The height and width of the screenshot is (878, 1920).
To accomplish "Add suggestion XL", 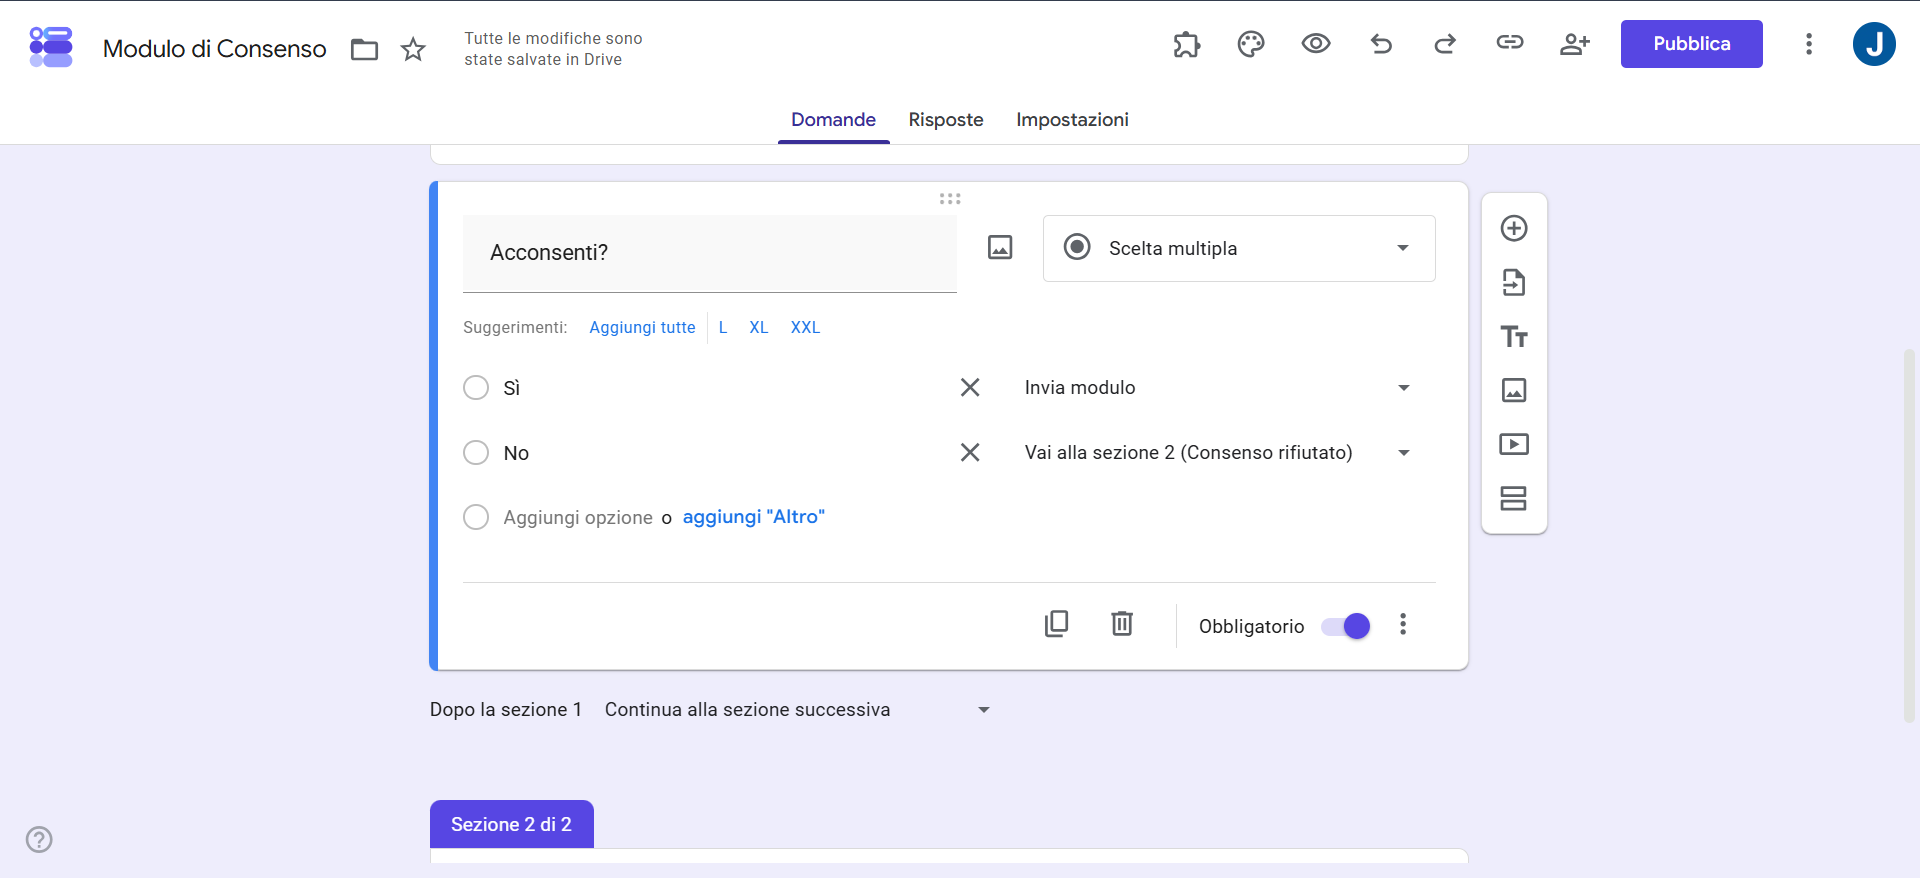I will coord(759,327).
